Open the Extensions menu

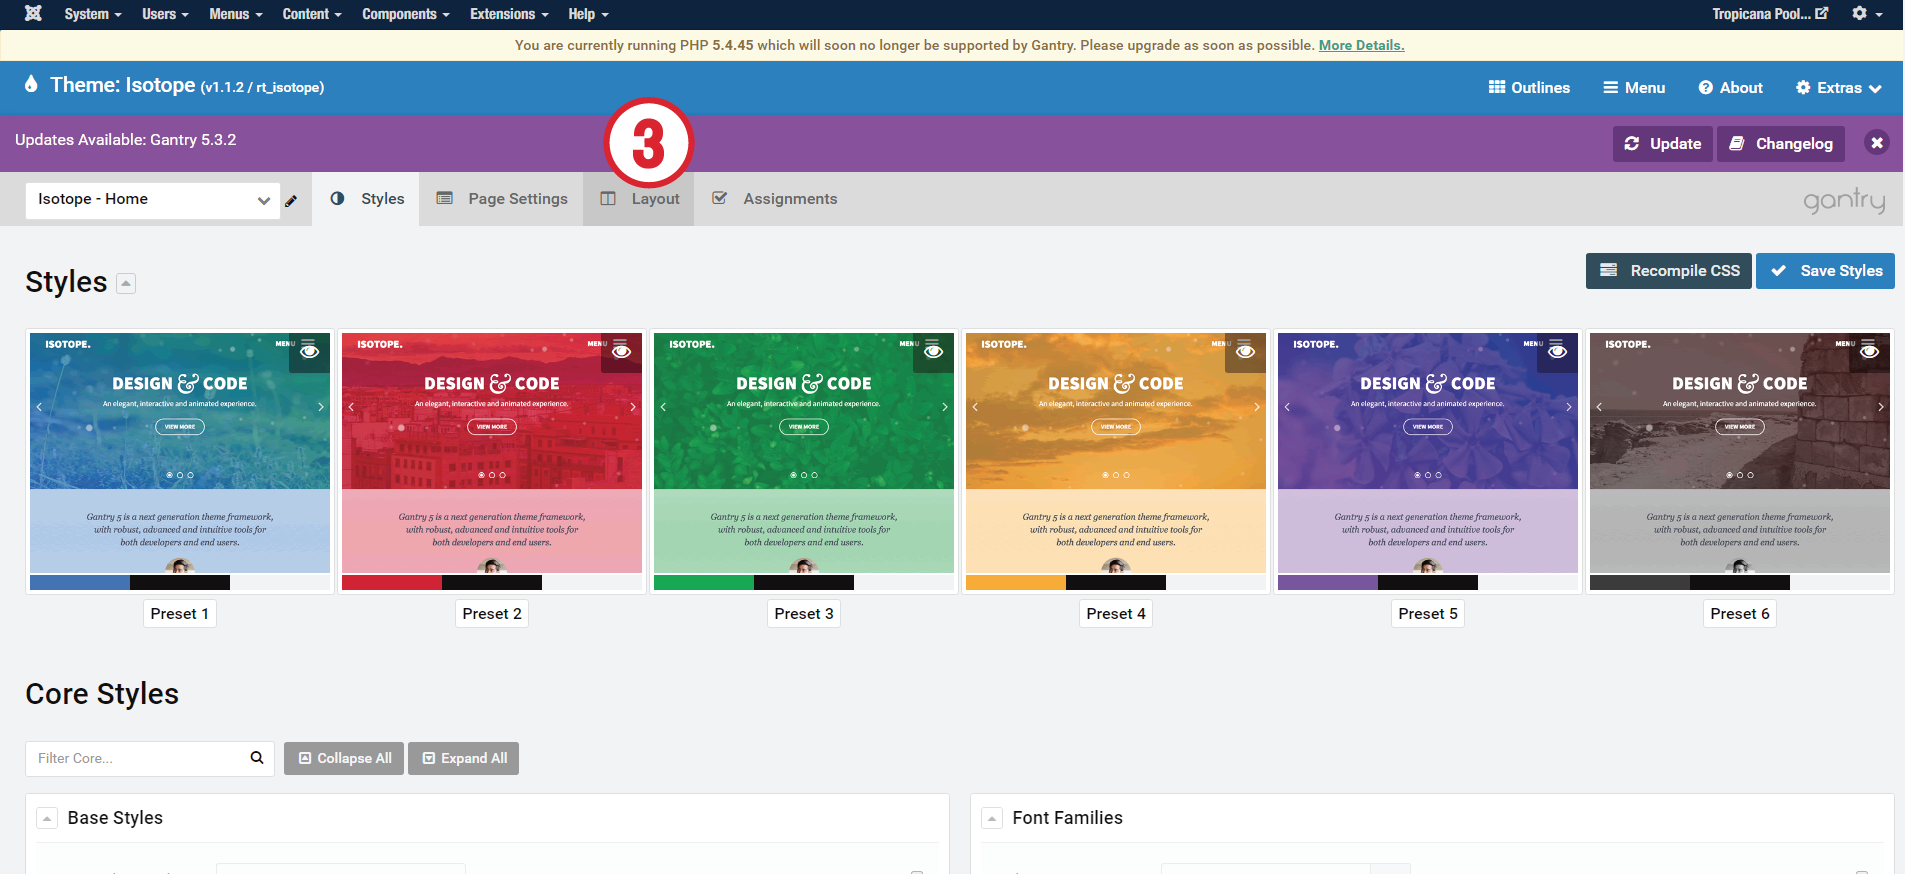tap(509, 14)
